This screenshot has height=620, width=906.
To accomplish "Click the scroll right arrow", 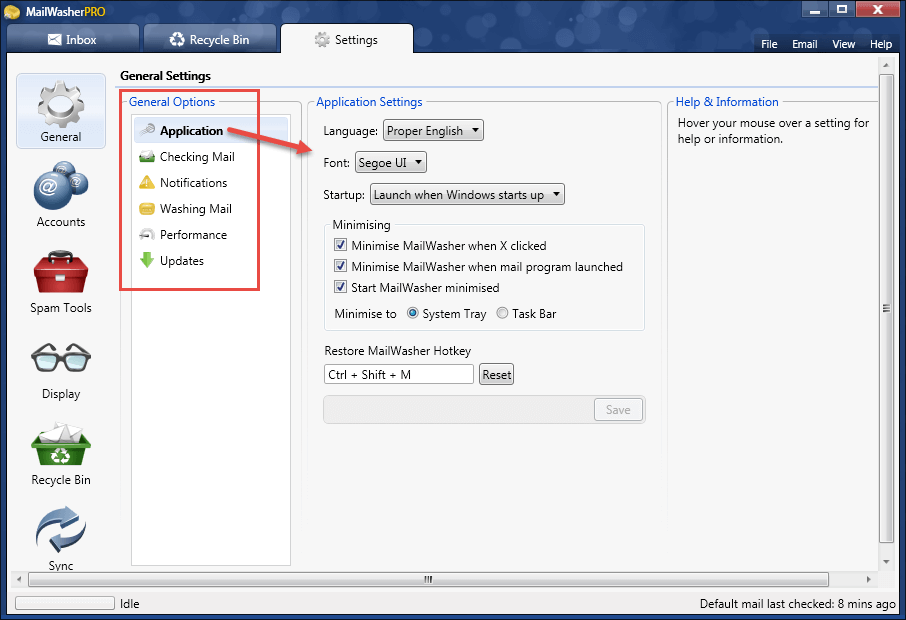I will (868, 579).
